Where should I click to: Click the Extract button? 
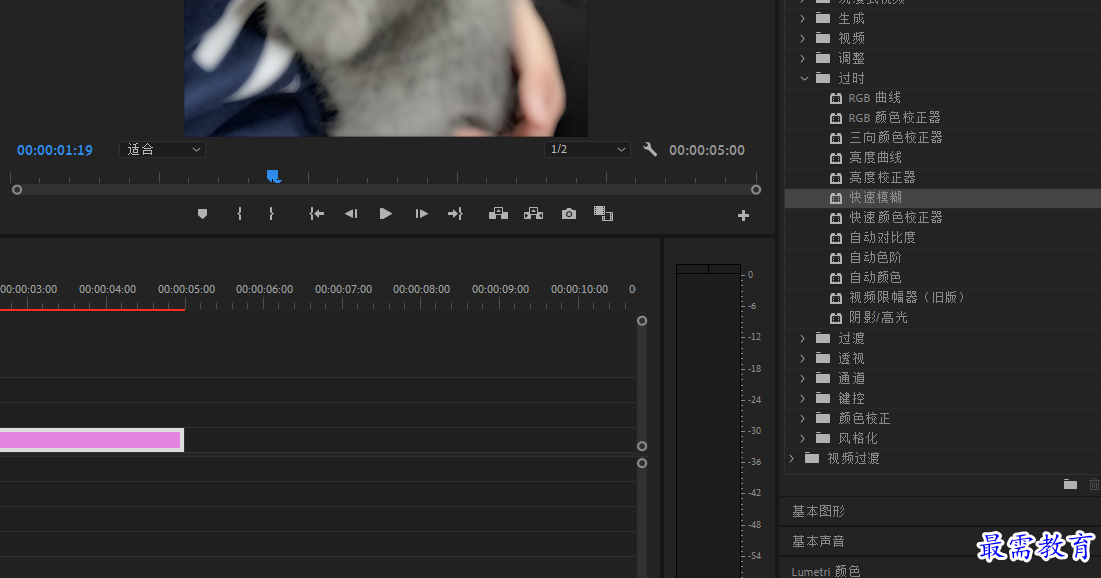(534, 214)
